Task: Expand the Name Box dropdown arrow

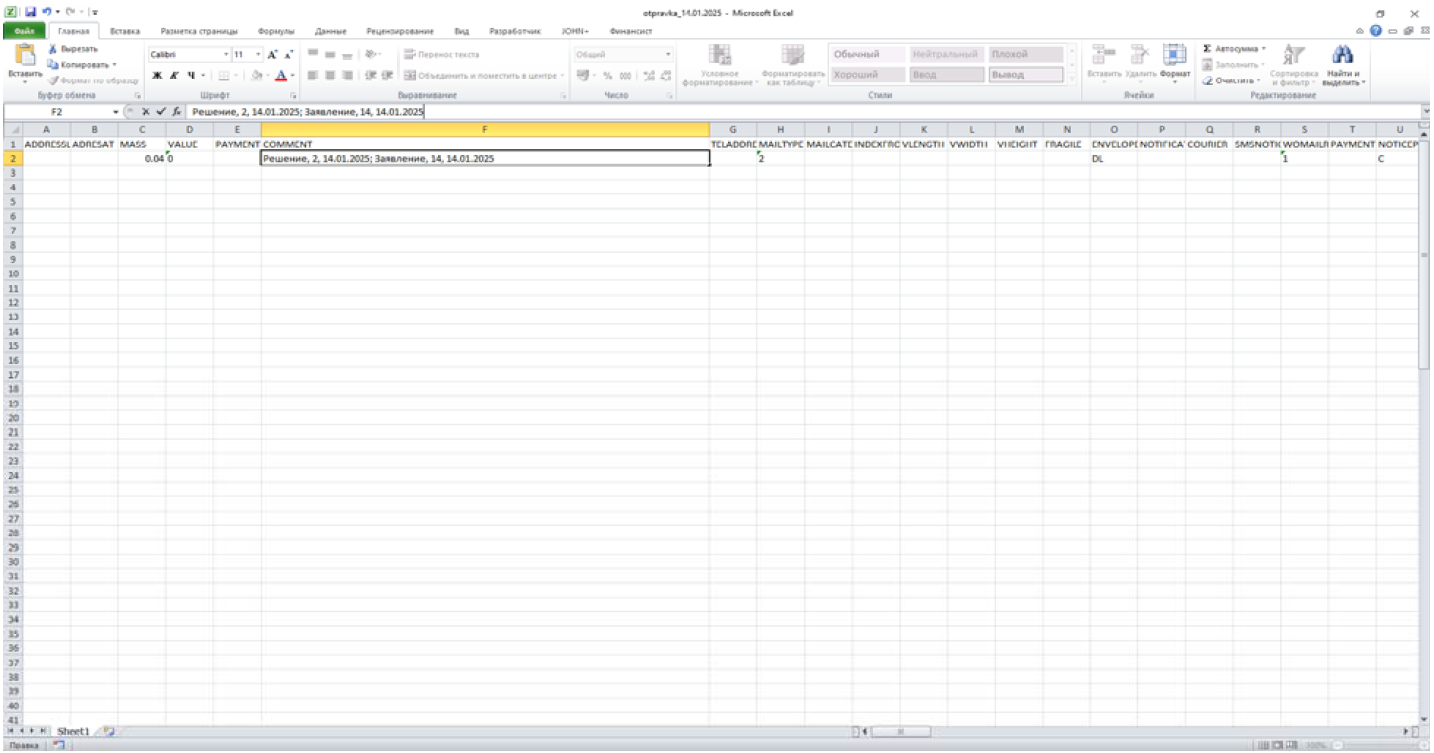Action: point(116,113)
